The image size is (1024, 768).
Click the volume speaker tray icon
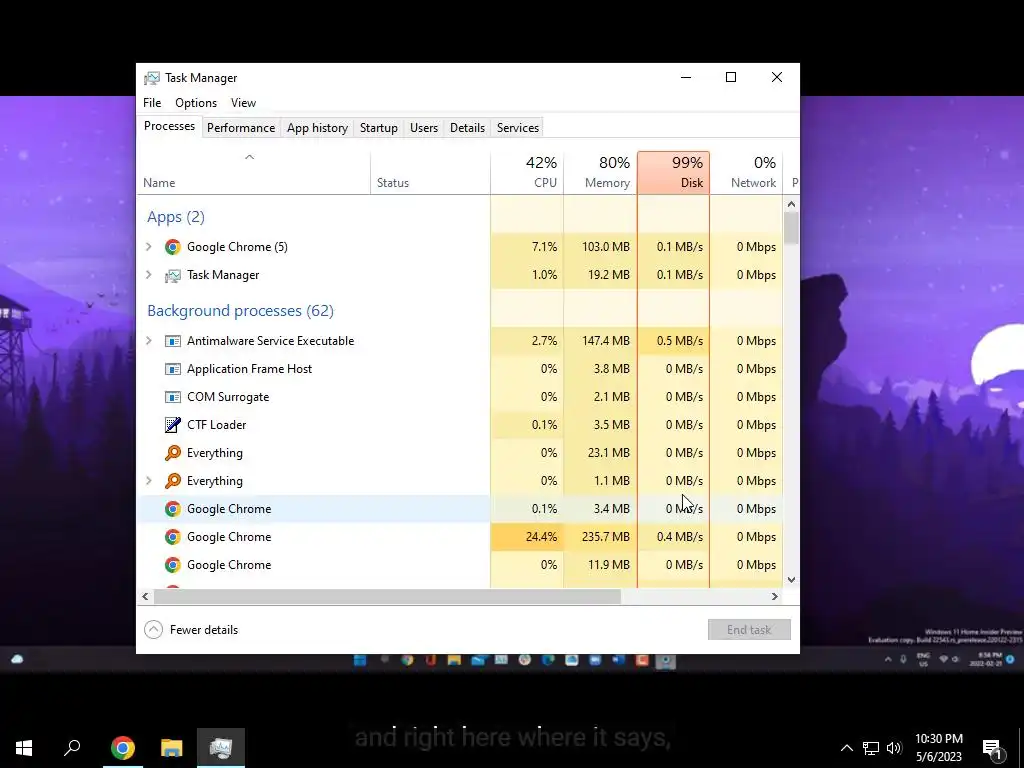pyautogui.click(x=894, y=748)
